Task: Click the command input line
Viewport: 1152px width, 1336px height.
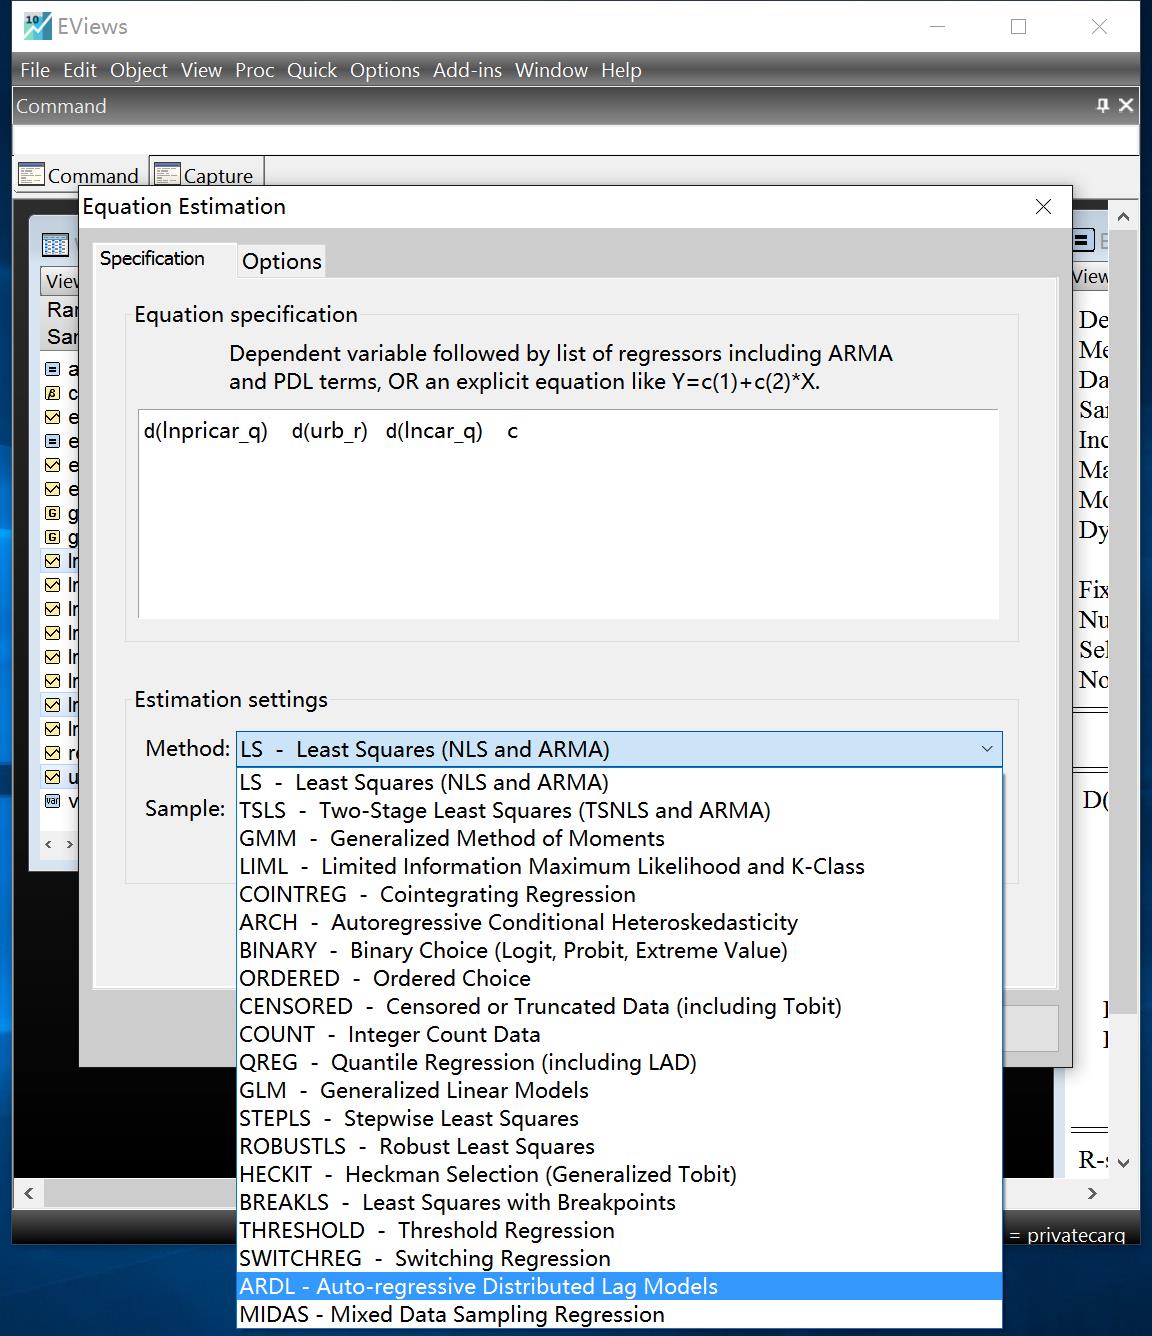Action: pyautogui.click(x=575, y=139)
